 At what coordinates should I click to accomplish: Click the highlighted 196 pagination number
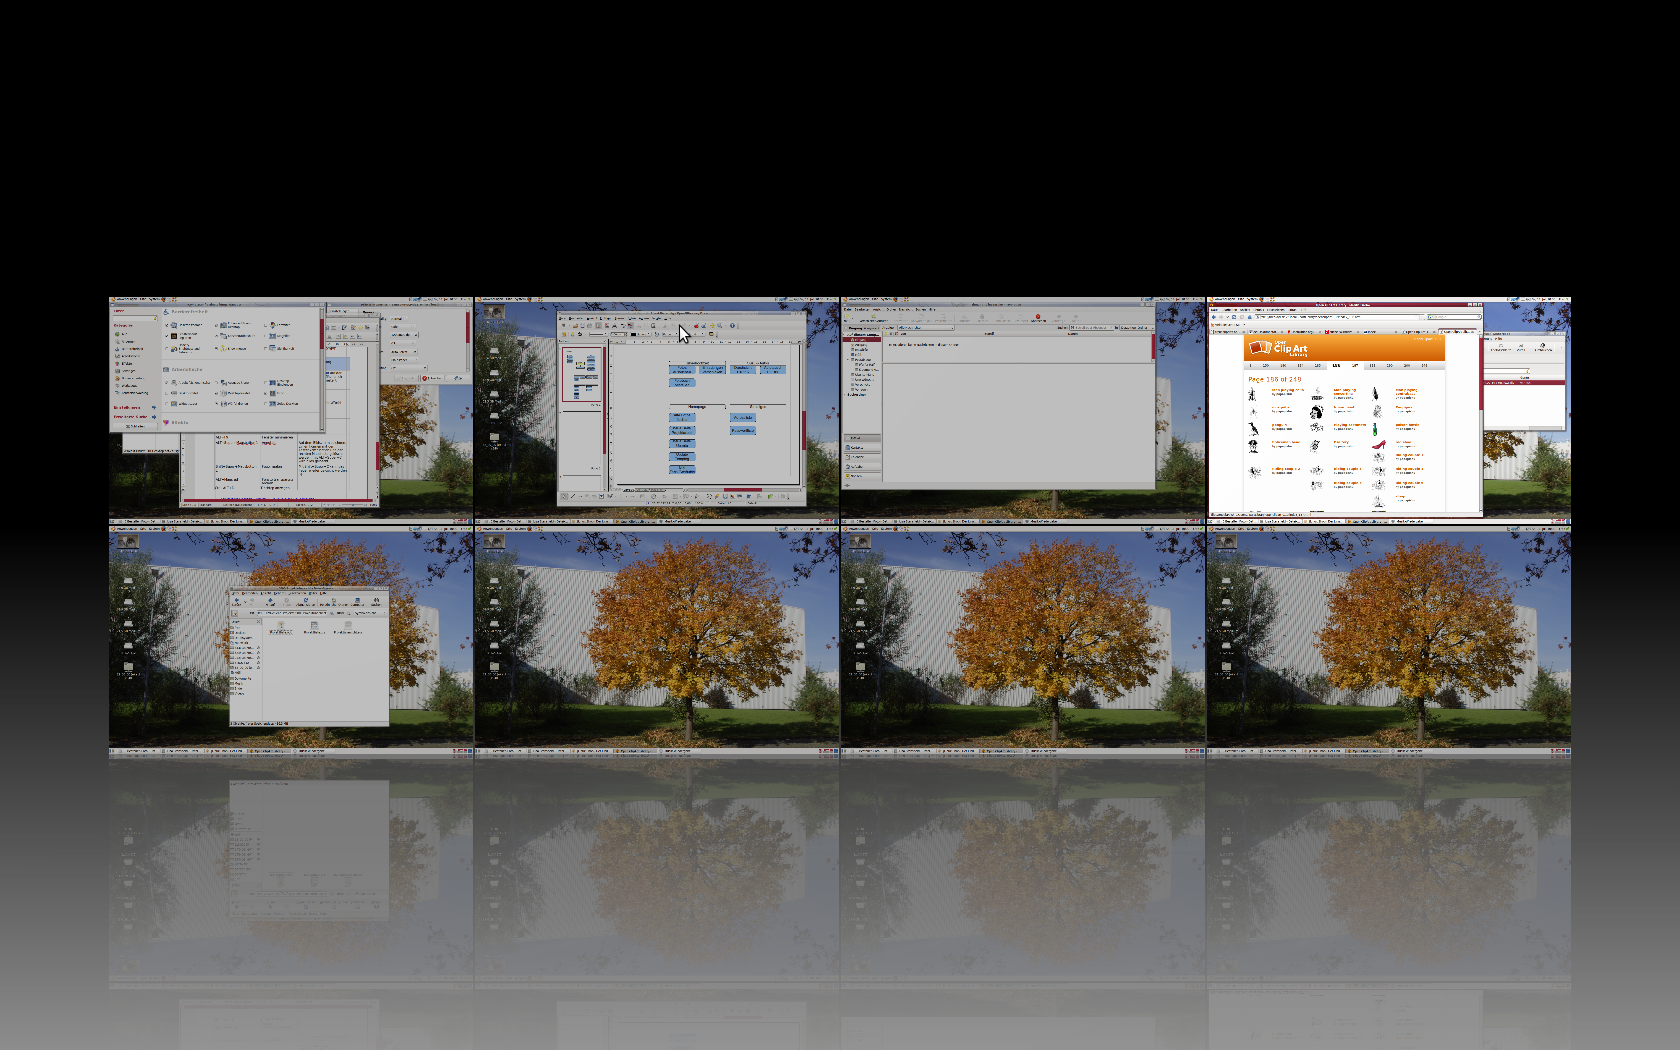[1336, 366]
